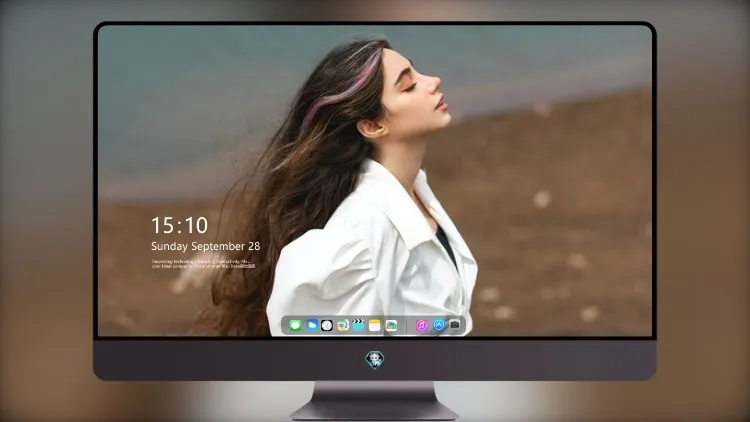Open the pink iTunes music app
Screen dimensions: 750x422
coord(421,325)
